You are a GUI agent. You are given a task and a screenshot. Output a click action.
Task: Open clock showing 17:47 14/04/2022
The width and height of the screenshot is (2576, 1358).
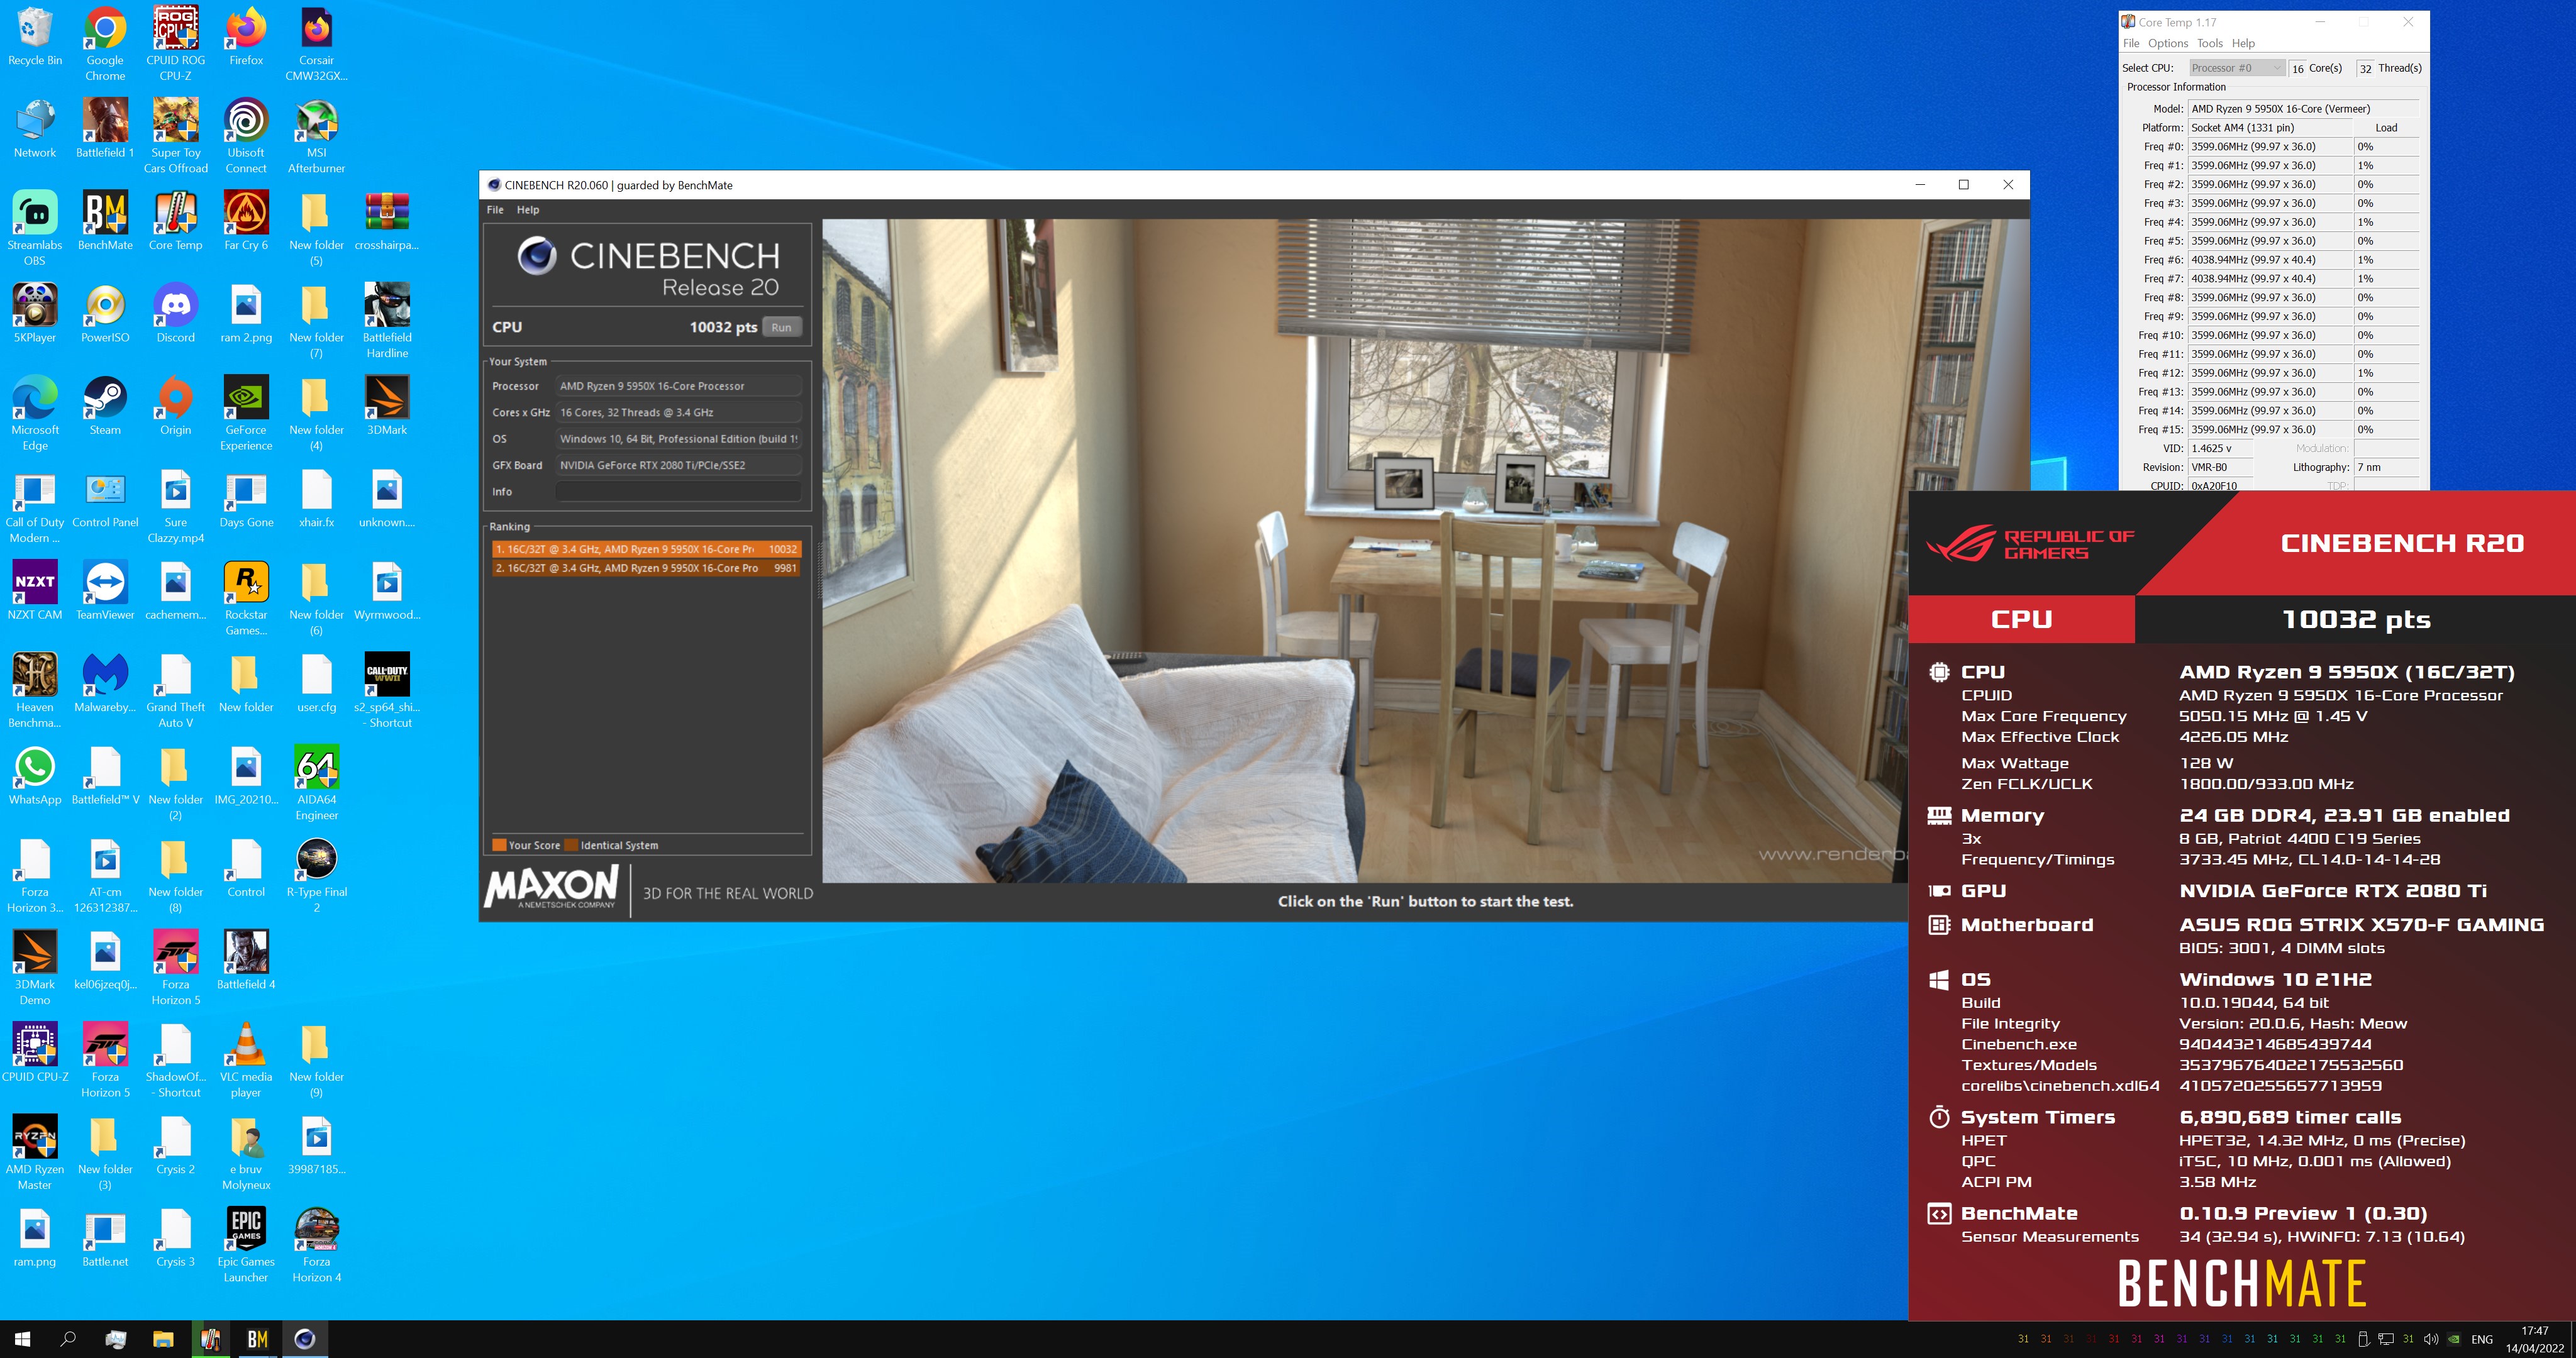click(2534, 1339)
